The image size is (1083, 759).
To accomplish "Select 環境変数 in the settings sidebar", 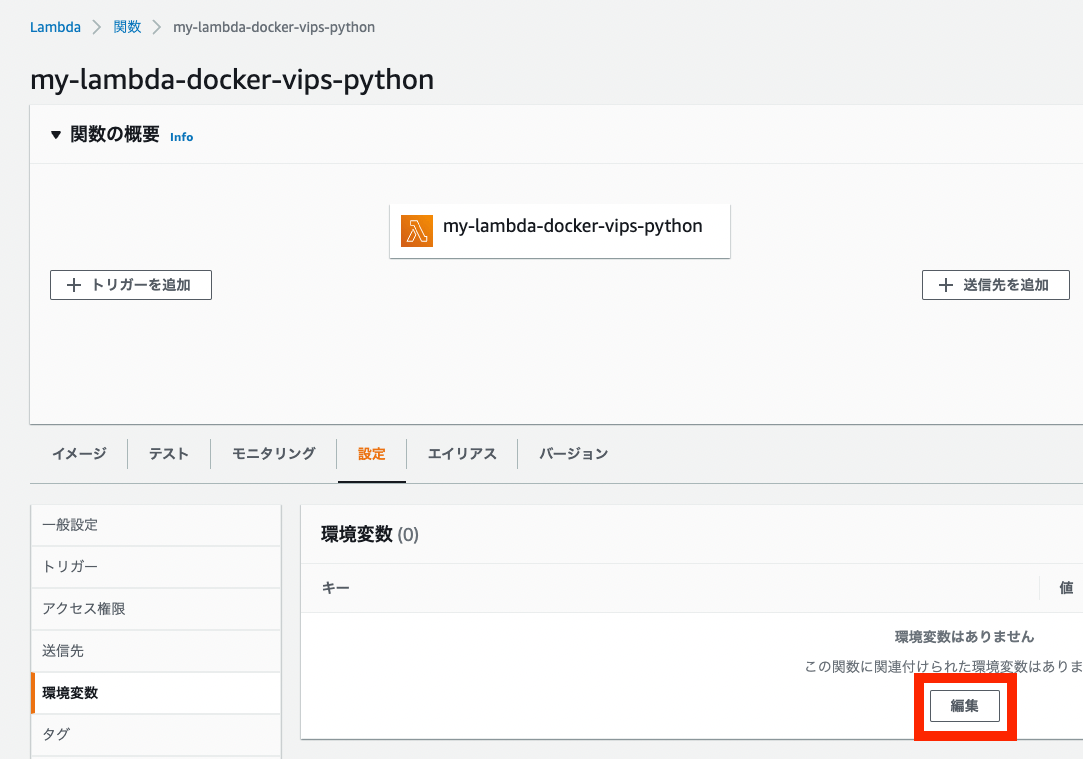I will click(x=156, y=693).
